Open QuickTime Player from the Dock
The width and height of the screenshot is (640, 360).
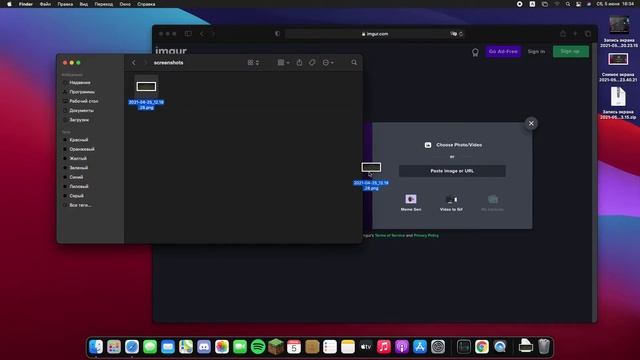500,347
